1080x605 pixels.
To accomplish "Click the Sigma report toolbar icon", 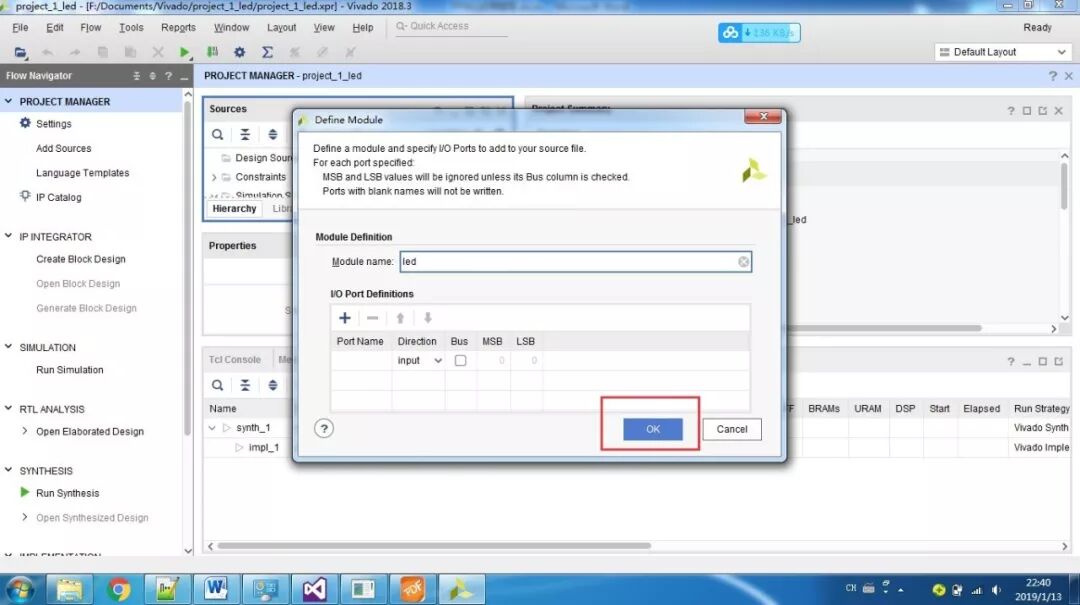I will (267, 52).
